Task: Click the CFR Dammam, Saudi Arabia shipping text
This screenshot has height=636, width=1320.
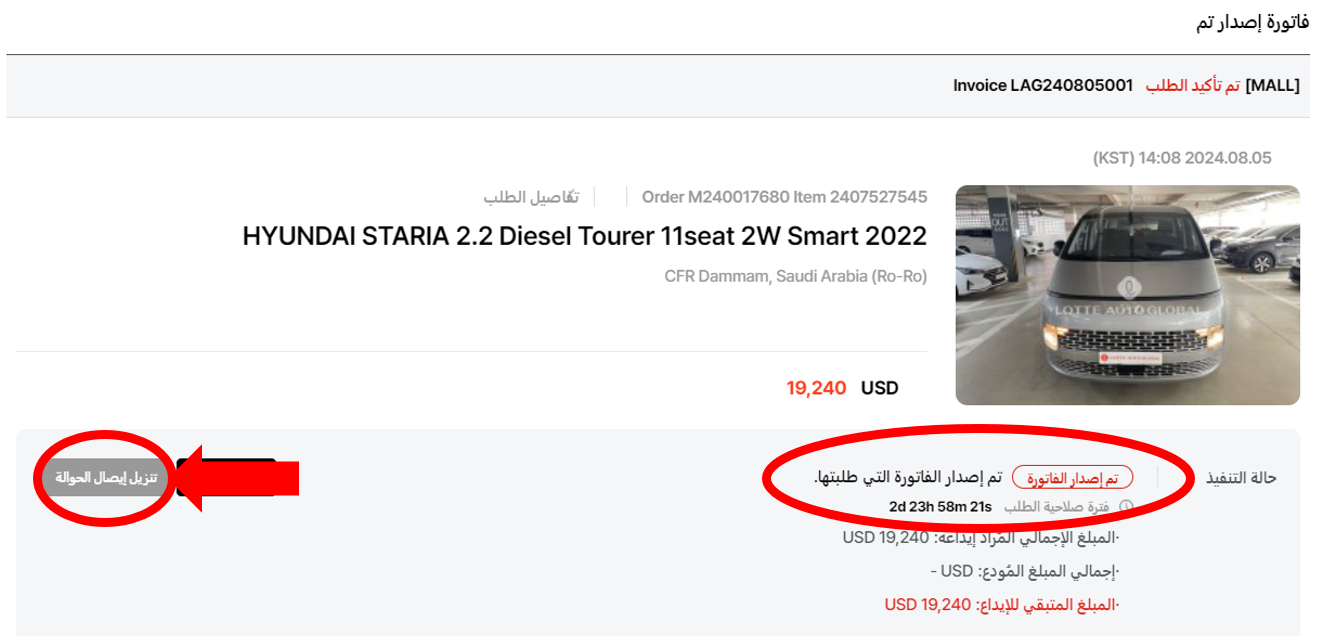Action: [795, 276]
